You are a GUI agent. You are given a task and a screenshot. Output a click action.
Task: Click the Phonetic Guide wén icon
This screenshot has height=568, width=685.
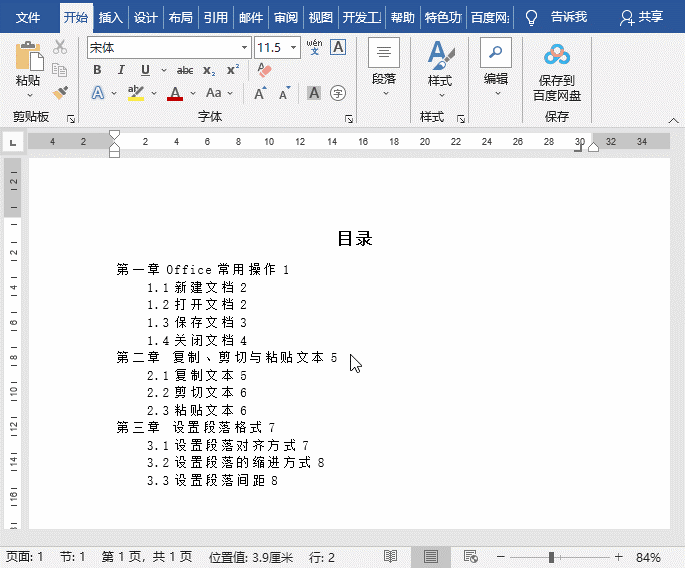[x=314, y=47]
